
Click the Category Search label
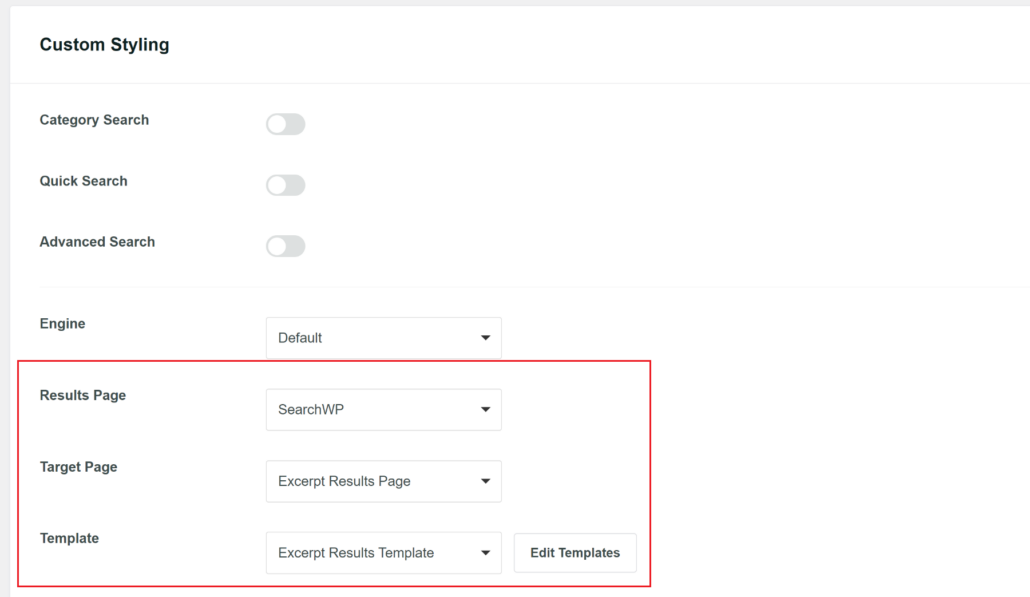point(94,120)
